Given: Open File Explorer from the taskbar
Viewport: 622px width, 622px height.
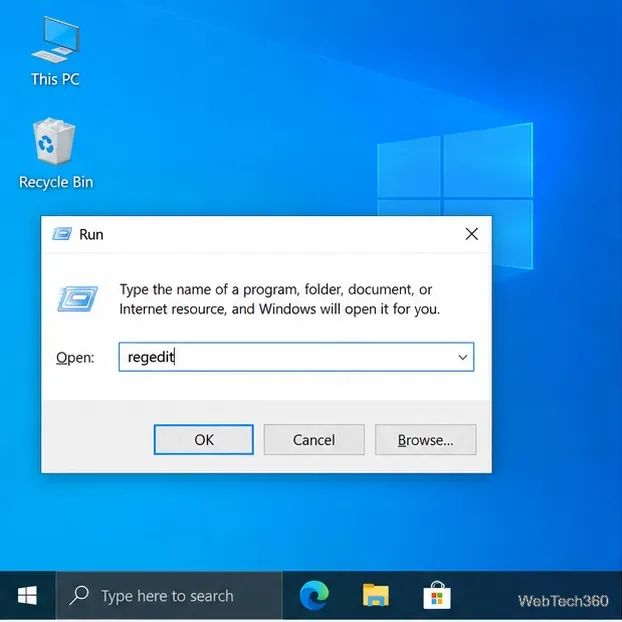Looking at the screenshot, I should 376,595.
